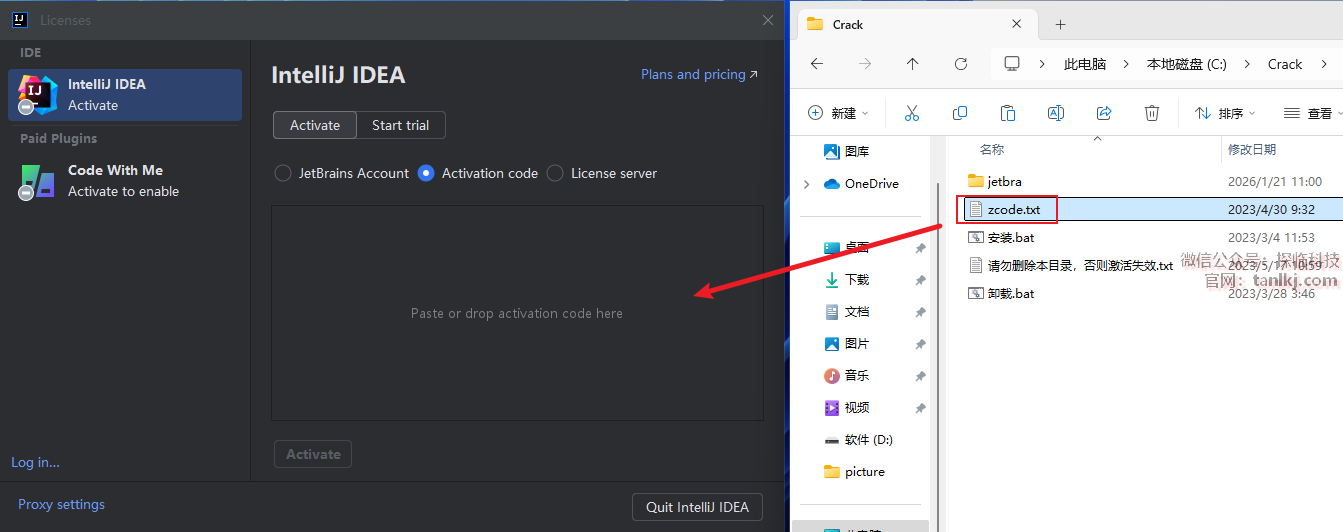This screenshot has height=532, width=1343.
Task: Click the Delete trash icon in Explorer
Action: 1152,113
